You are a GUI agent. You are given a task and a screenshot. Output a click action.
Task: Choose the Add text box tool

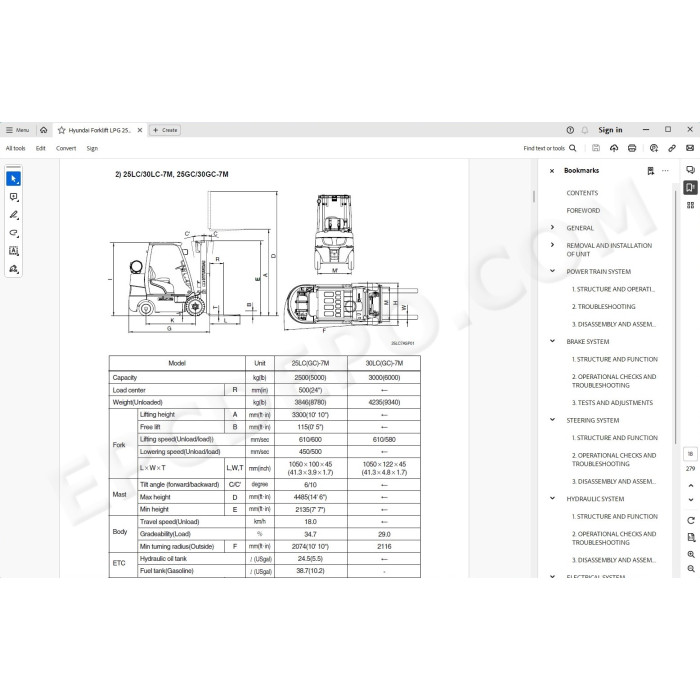[13, 250]
